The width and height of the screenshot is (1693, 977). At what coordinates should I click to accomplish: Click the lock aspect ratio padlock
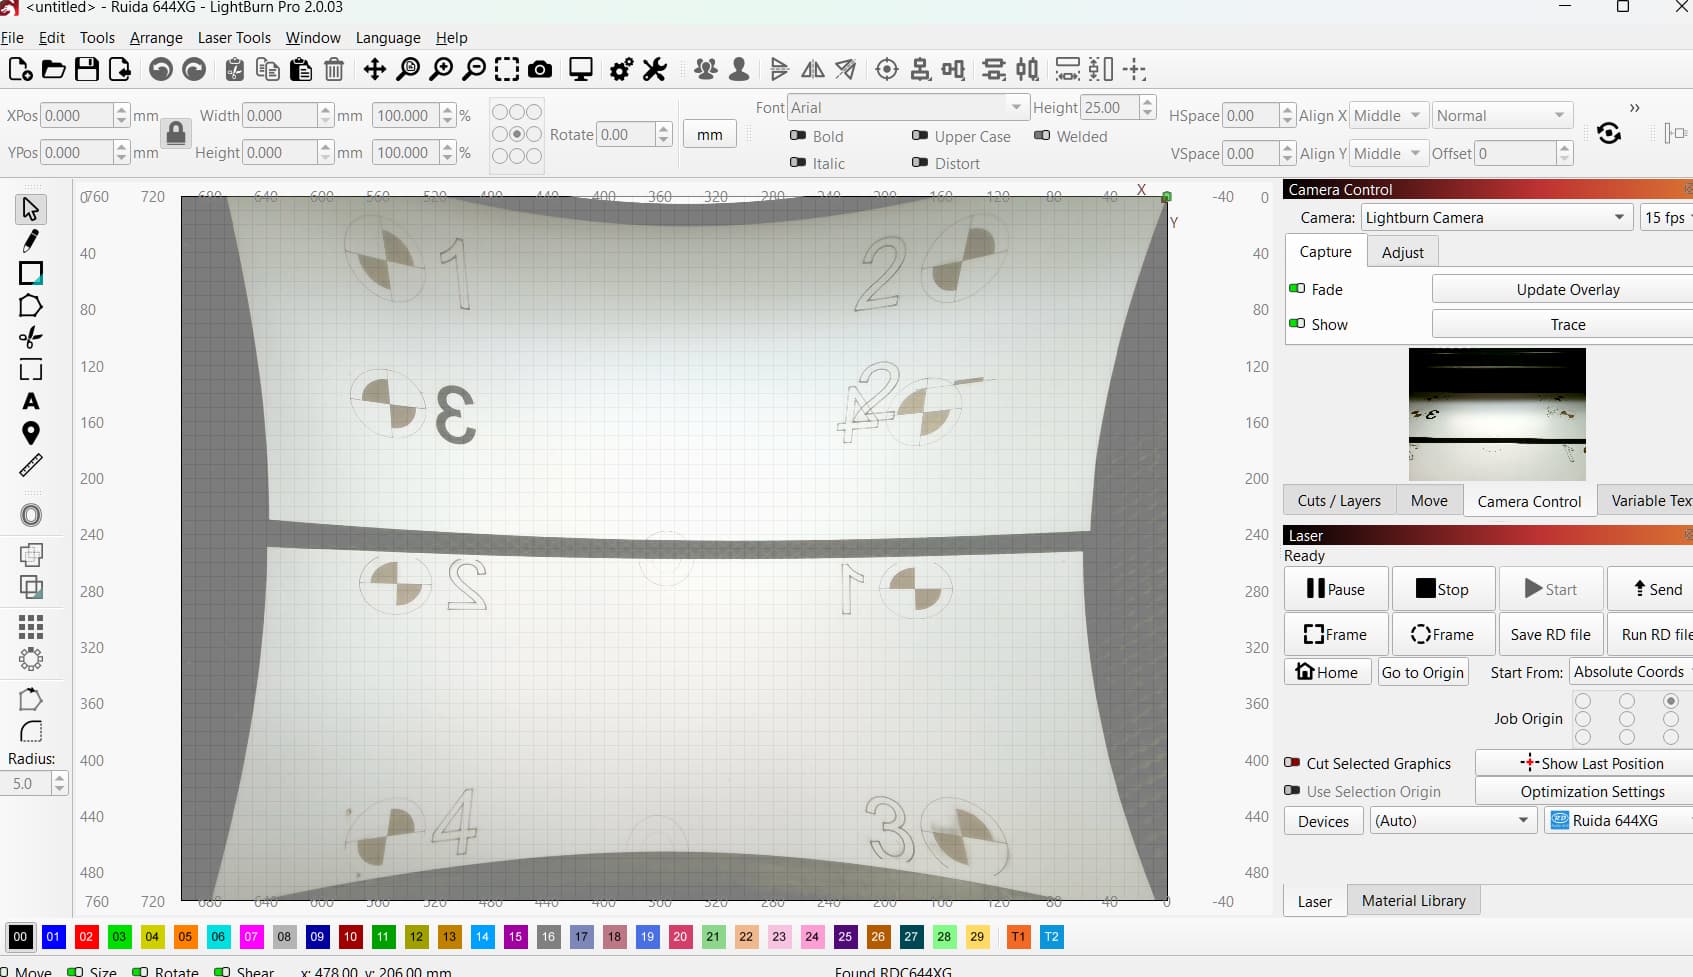coord(176,133)
